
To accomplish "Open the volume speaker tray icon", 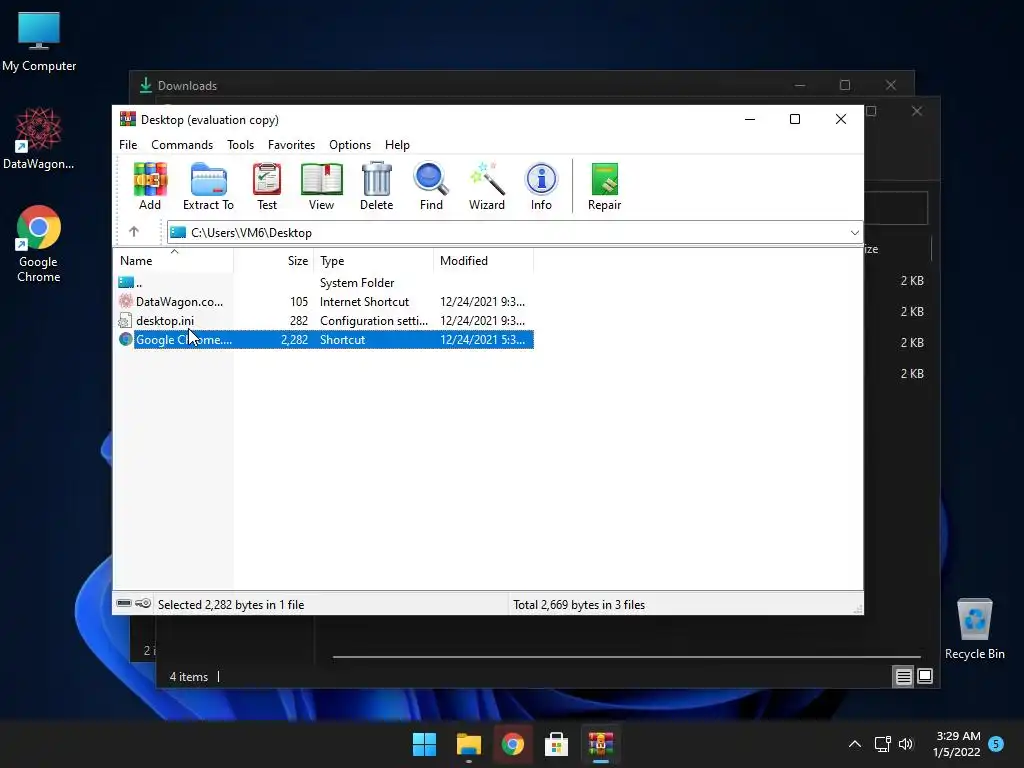I will [906, 744].
